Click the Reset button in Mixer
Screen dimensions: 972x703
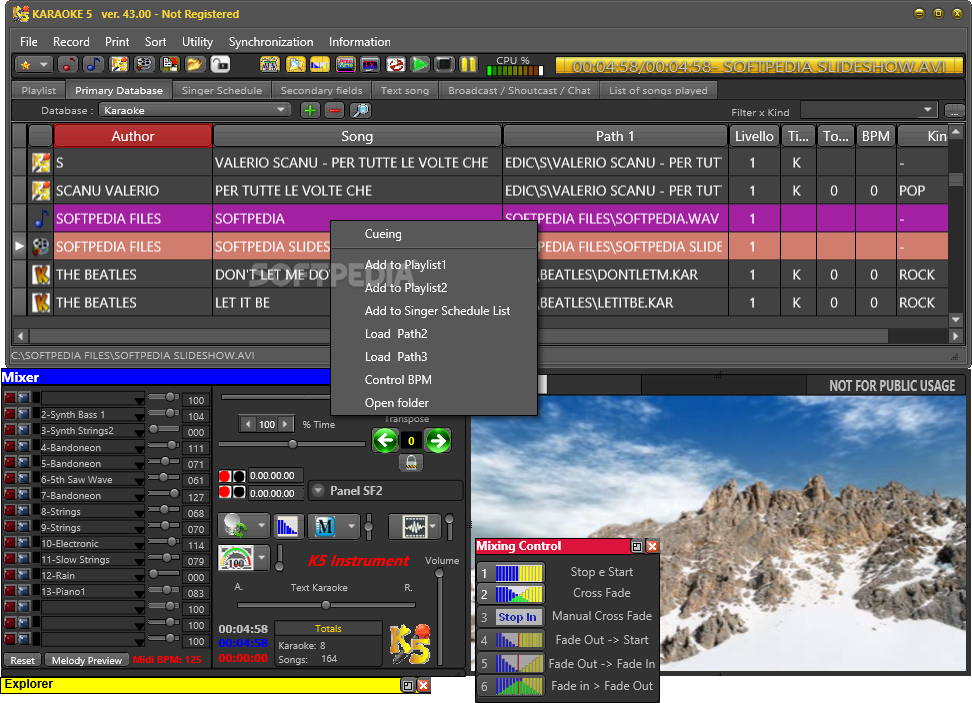click(22, 660)
